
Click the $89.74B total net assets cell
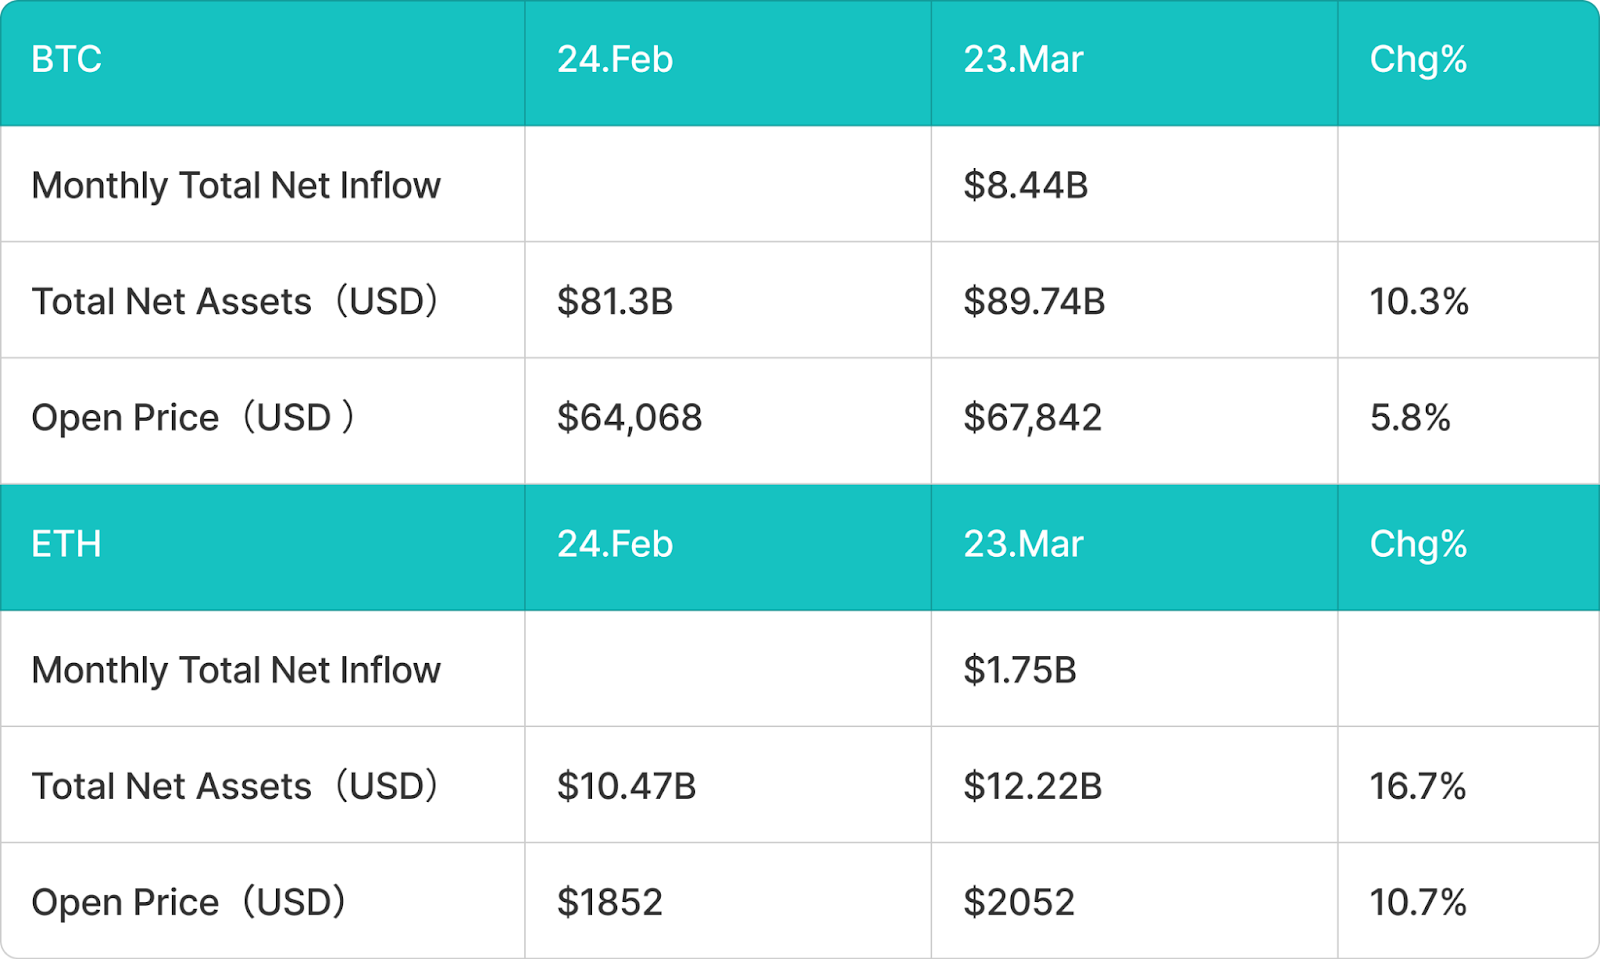(x=1034, y=302)
